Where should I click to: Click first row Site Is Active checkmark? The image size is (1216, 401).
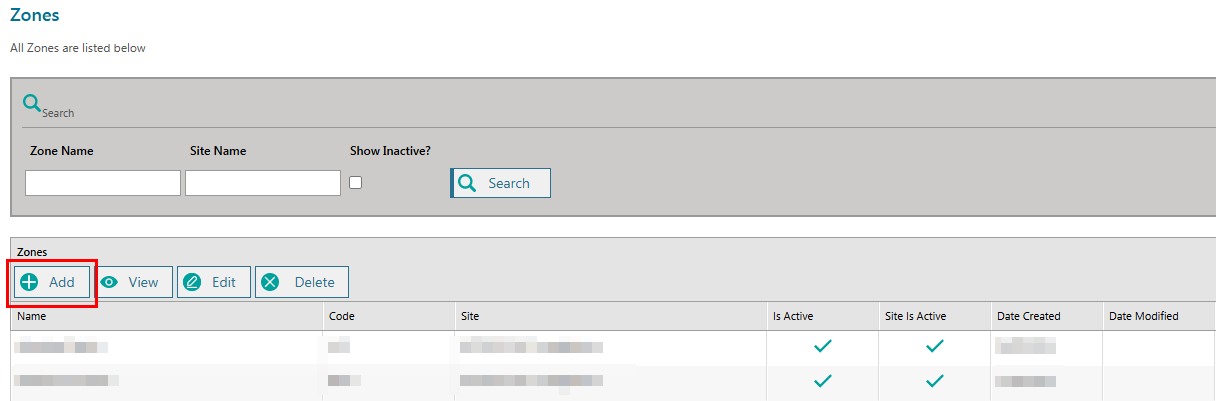934,346
